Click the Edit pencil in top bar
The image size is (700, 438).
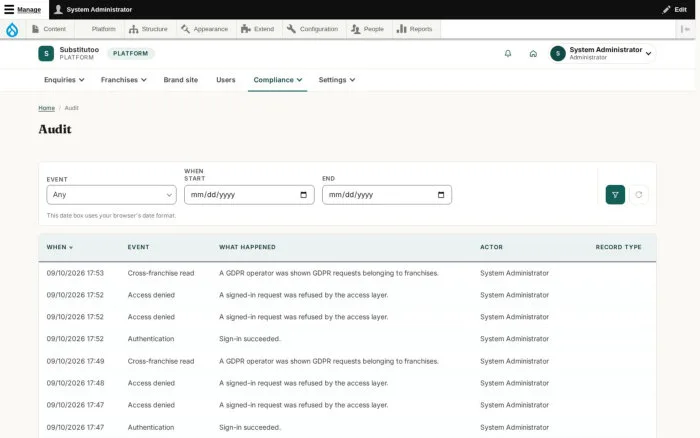click(675, 9)
